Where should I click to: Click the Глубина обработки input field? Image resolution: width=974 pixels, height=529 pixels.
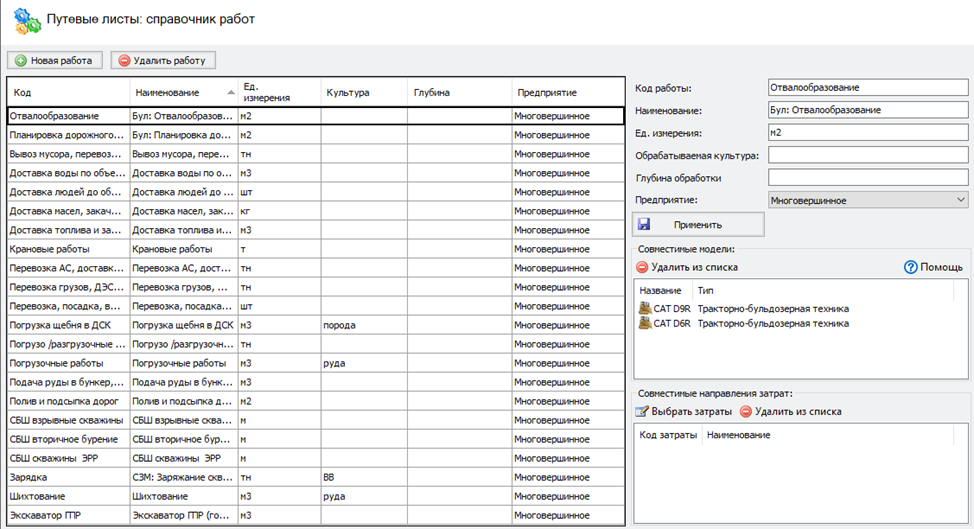point(867,178)
